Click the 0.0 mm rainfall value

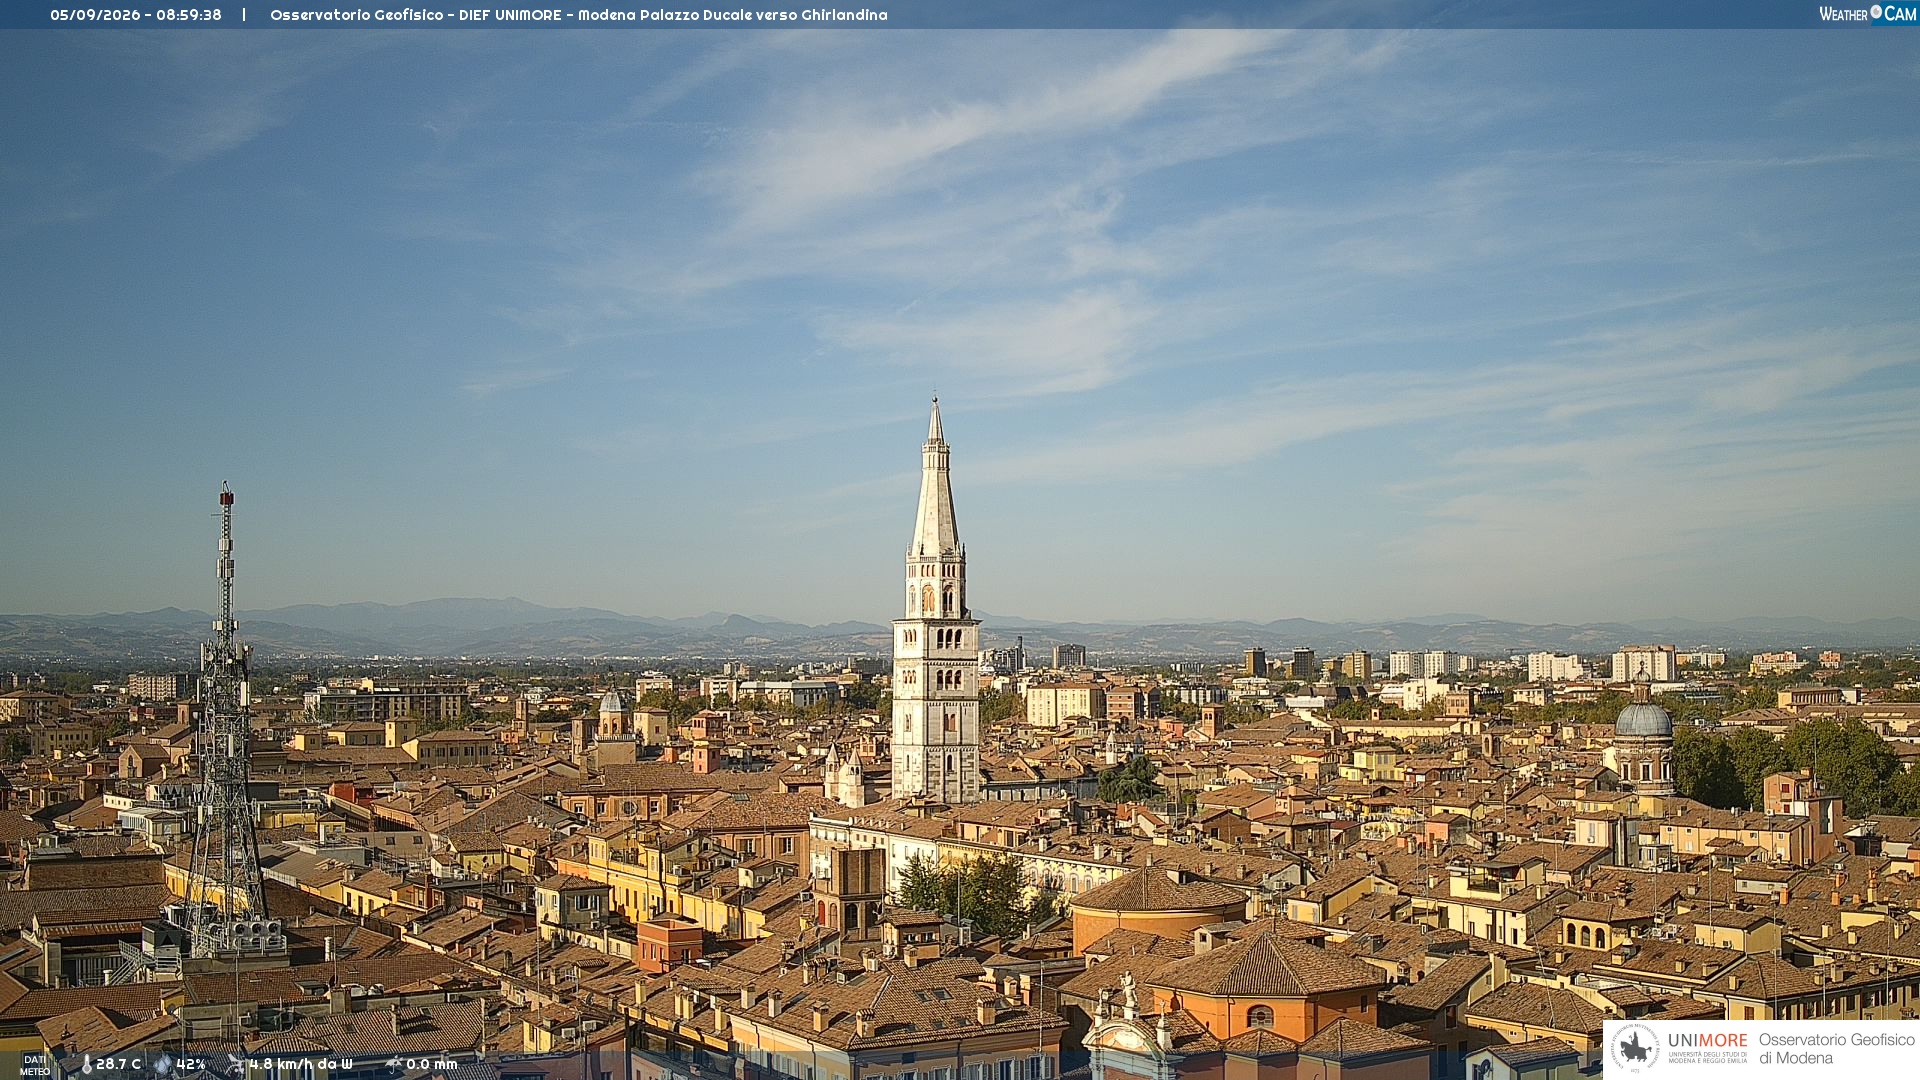coord(431,1064)
